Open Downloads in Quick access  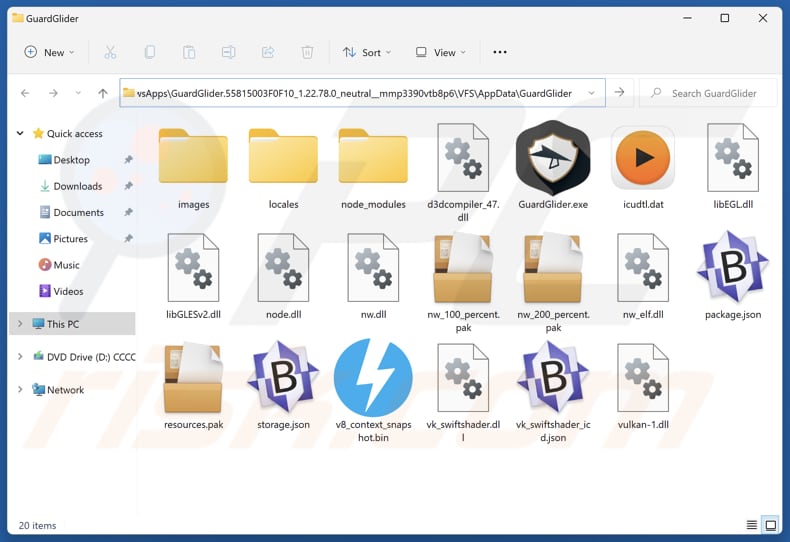[77, 186]
